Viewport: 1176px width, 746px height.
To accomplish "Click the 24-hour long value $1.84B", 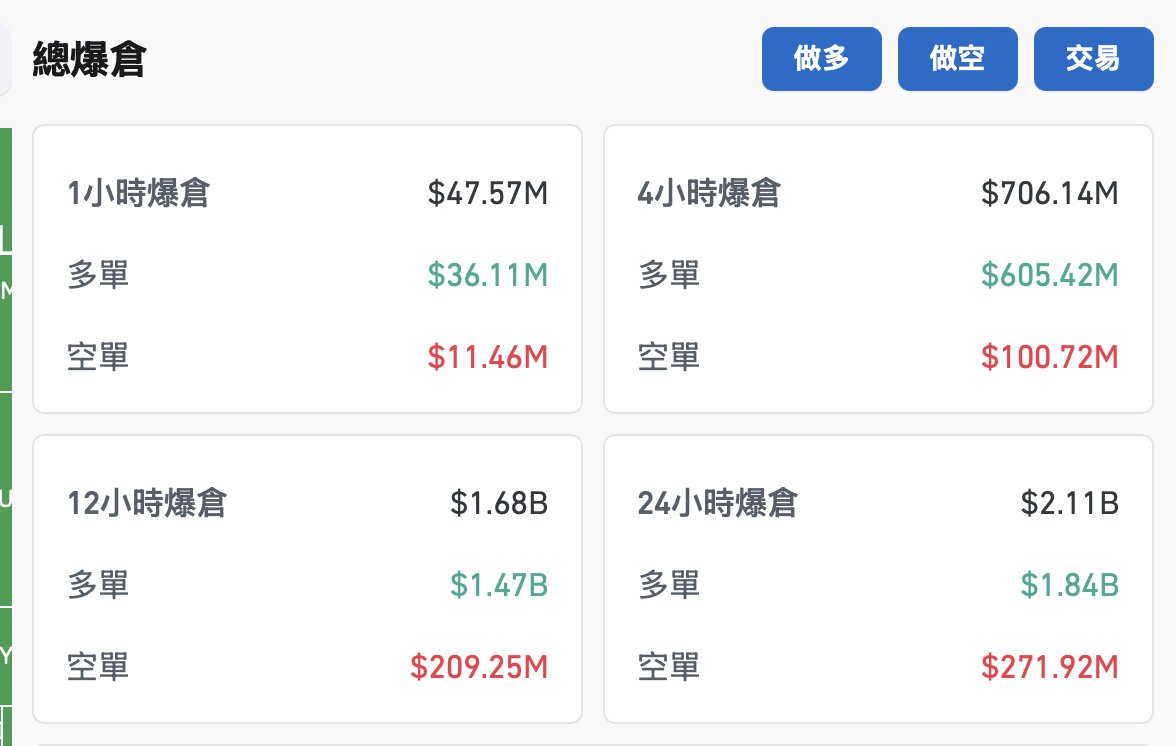I will (1069, 585).
